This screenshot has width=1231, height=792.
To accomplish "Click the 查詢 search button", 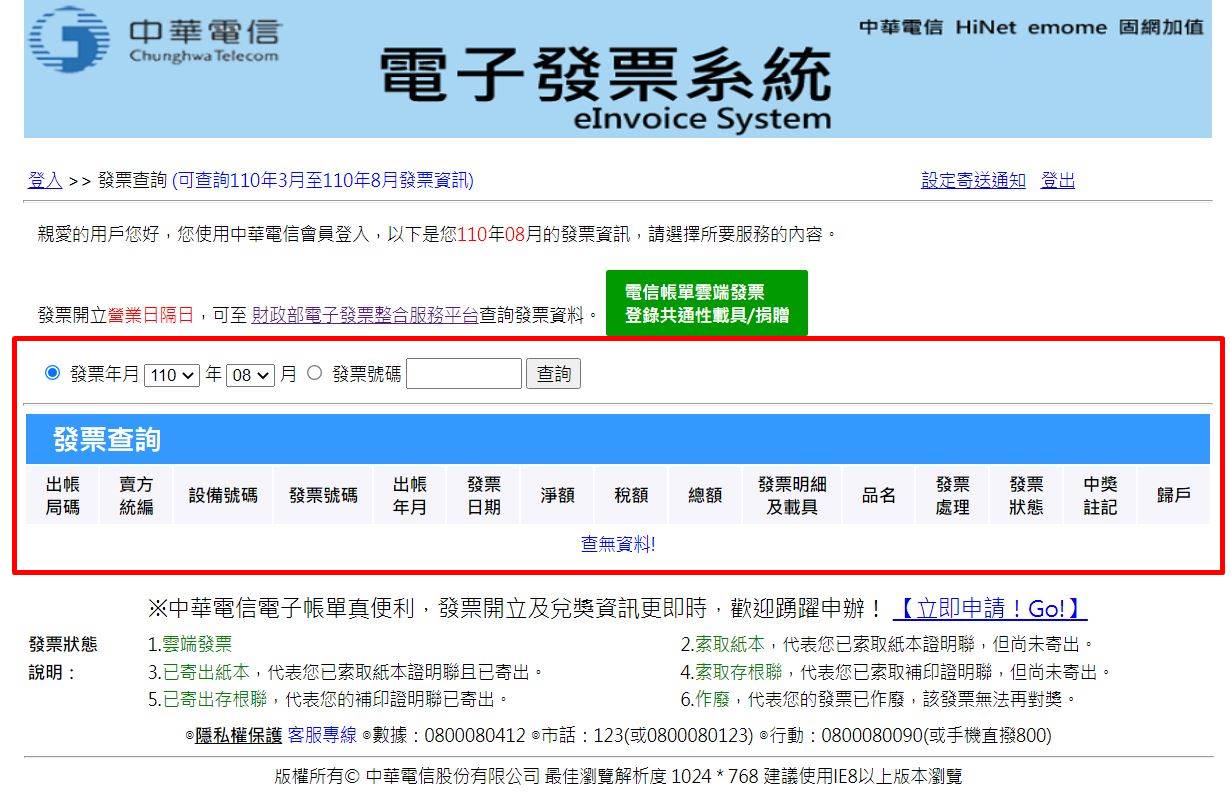I will click(554, 374).
